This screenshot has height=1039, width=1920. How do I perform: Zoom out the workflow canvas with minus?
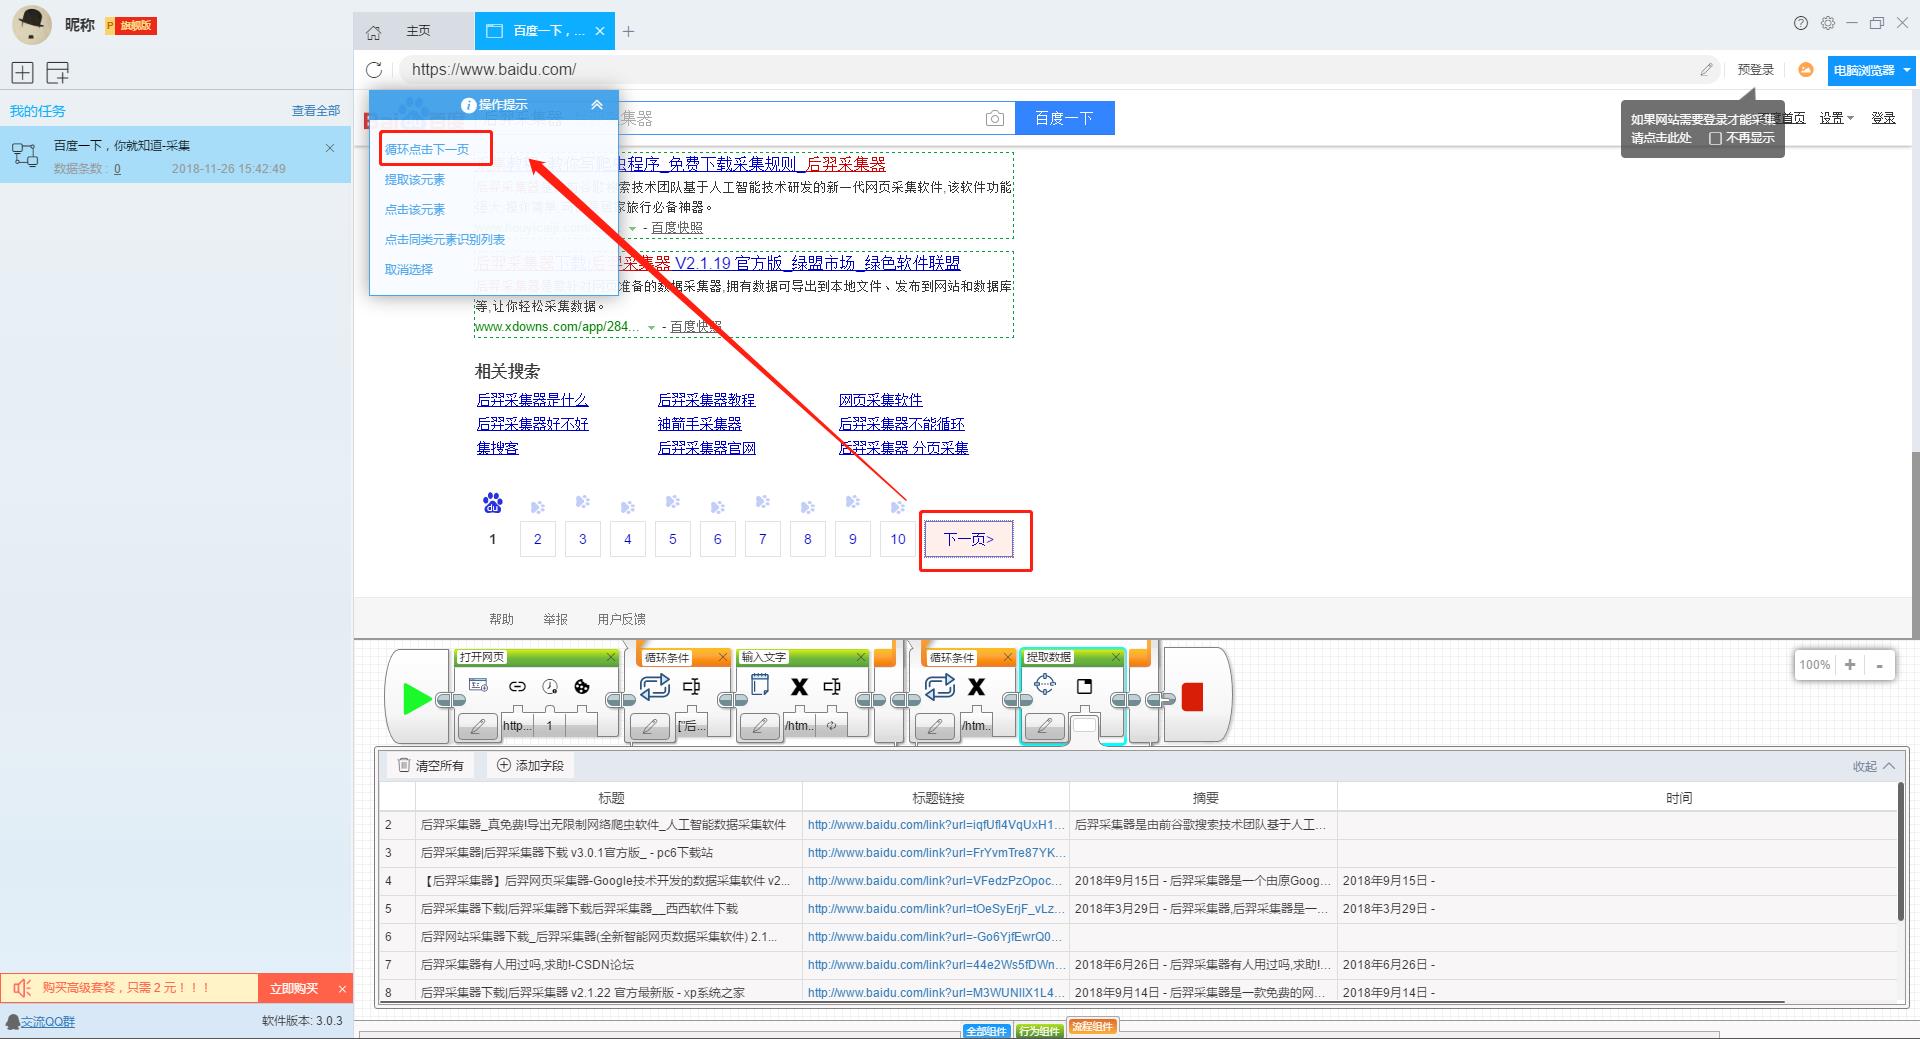[1880, 665]
